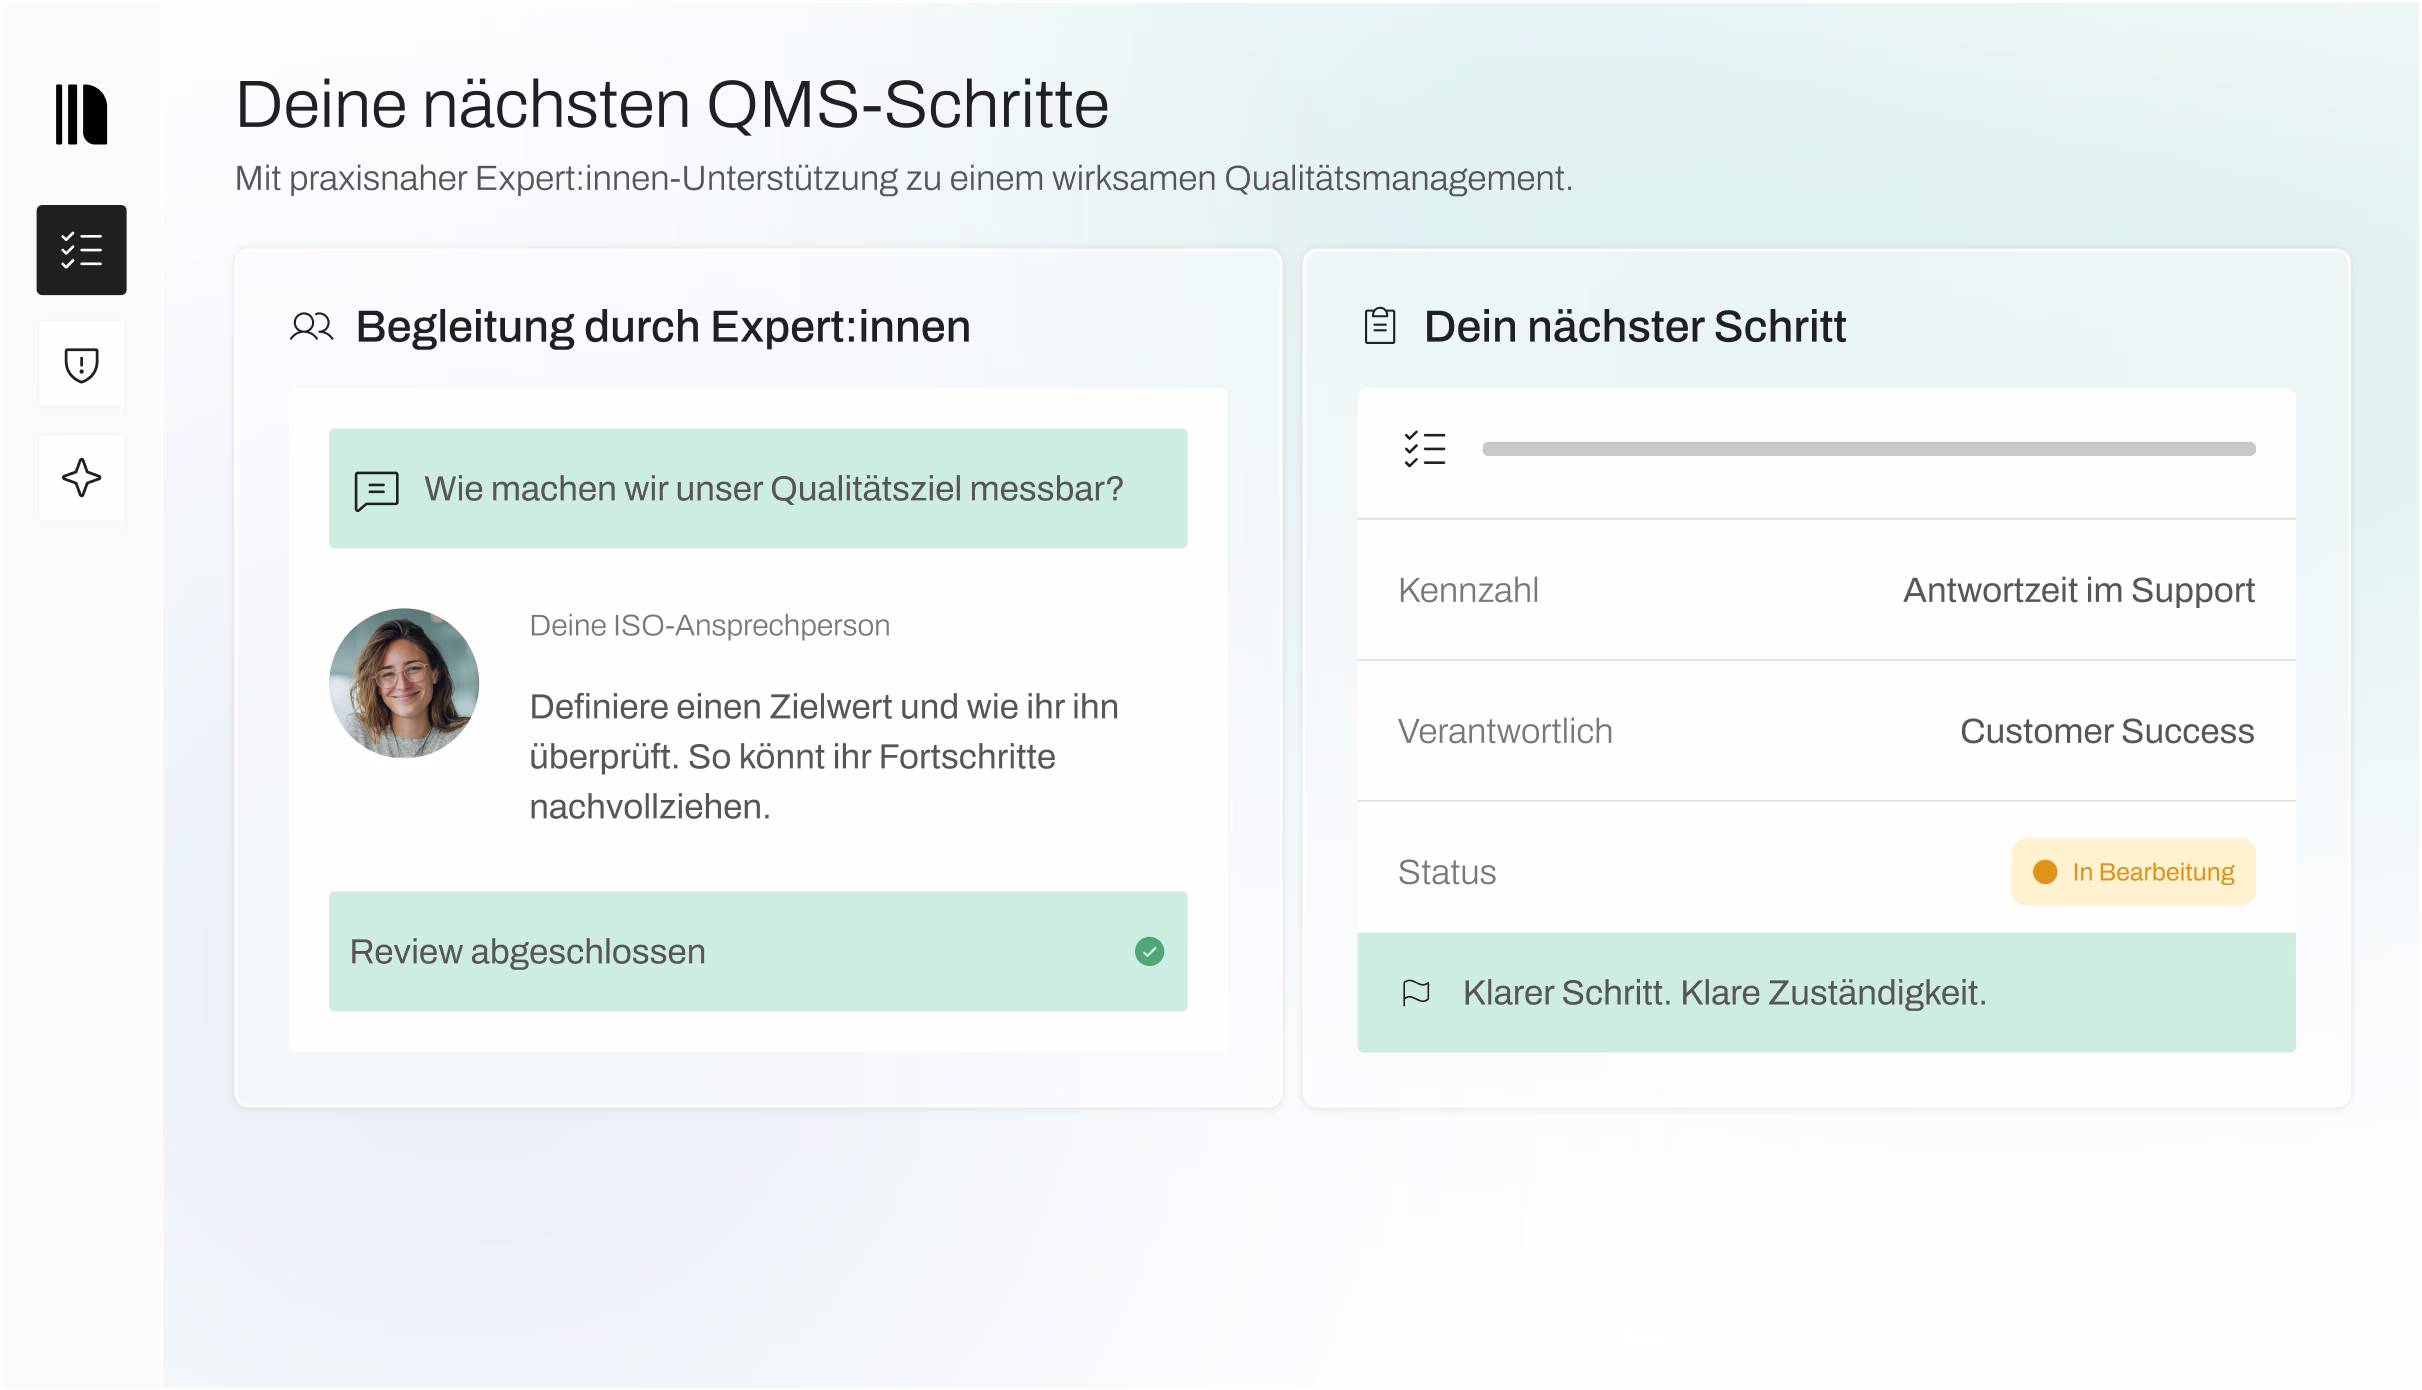
Task: Click the green checkmark on Review abgeschlossen
Action: [1149, 952]
